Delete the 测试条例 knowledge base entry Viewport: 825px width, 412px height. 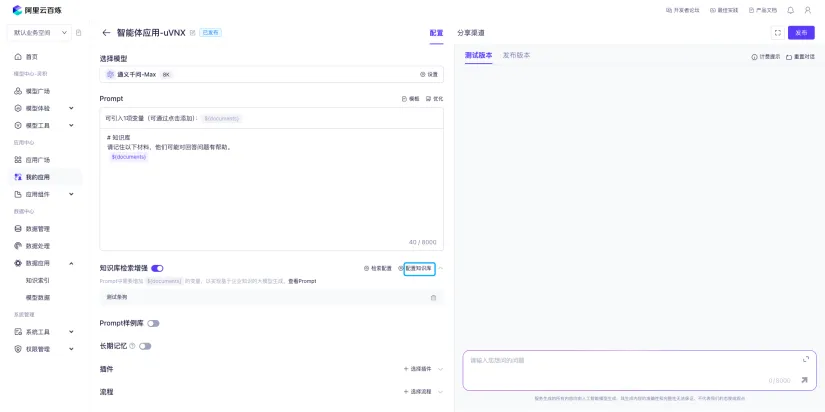(434, 297)
